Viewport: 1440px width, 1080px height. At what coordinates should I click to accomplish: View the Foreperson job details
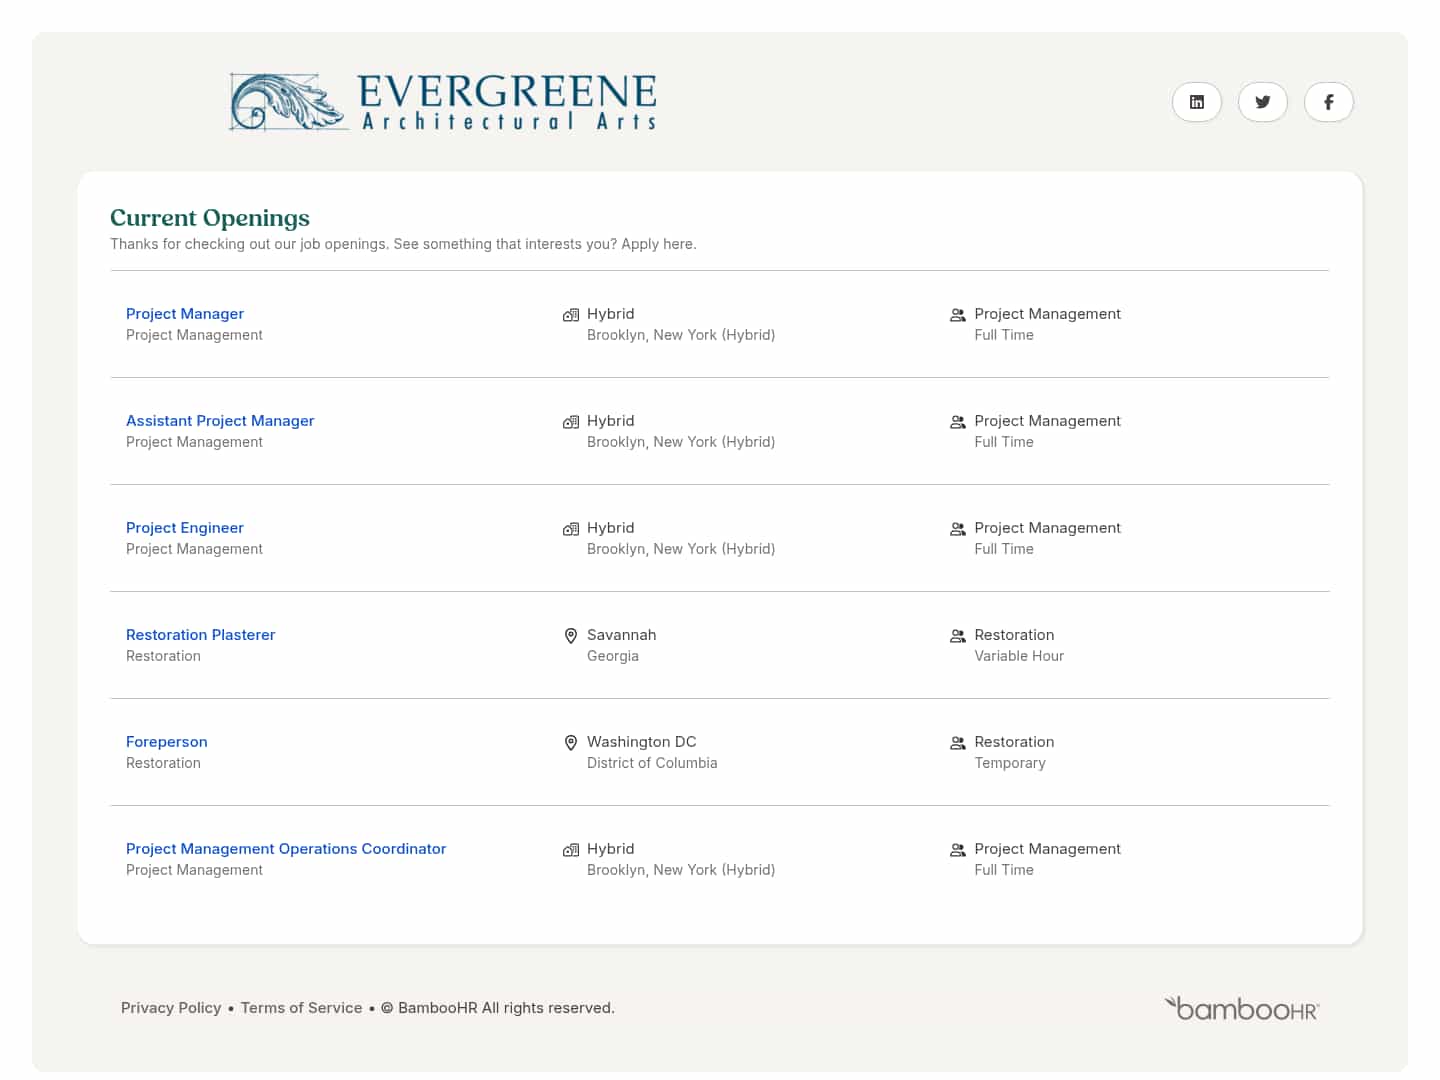[x=166, y=741]
